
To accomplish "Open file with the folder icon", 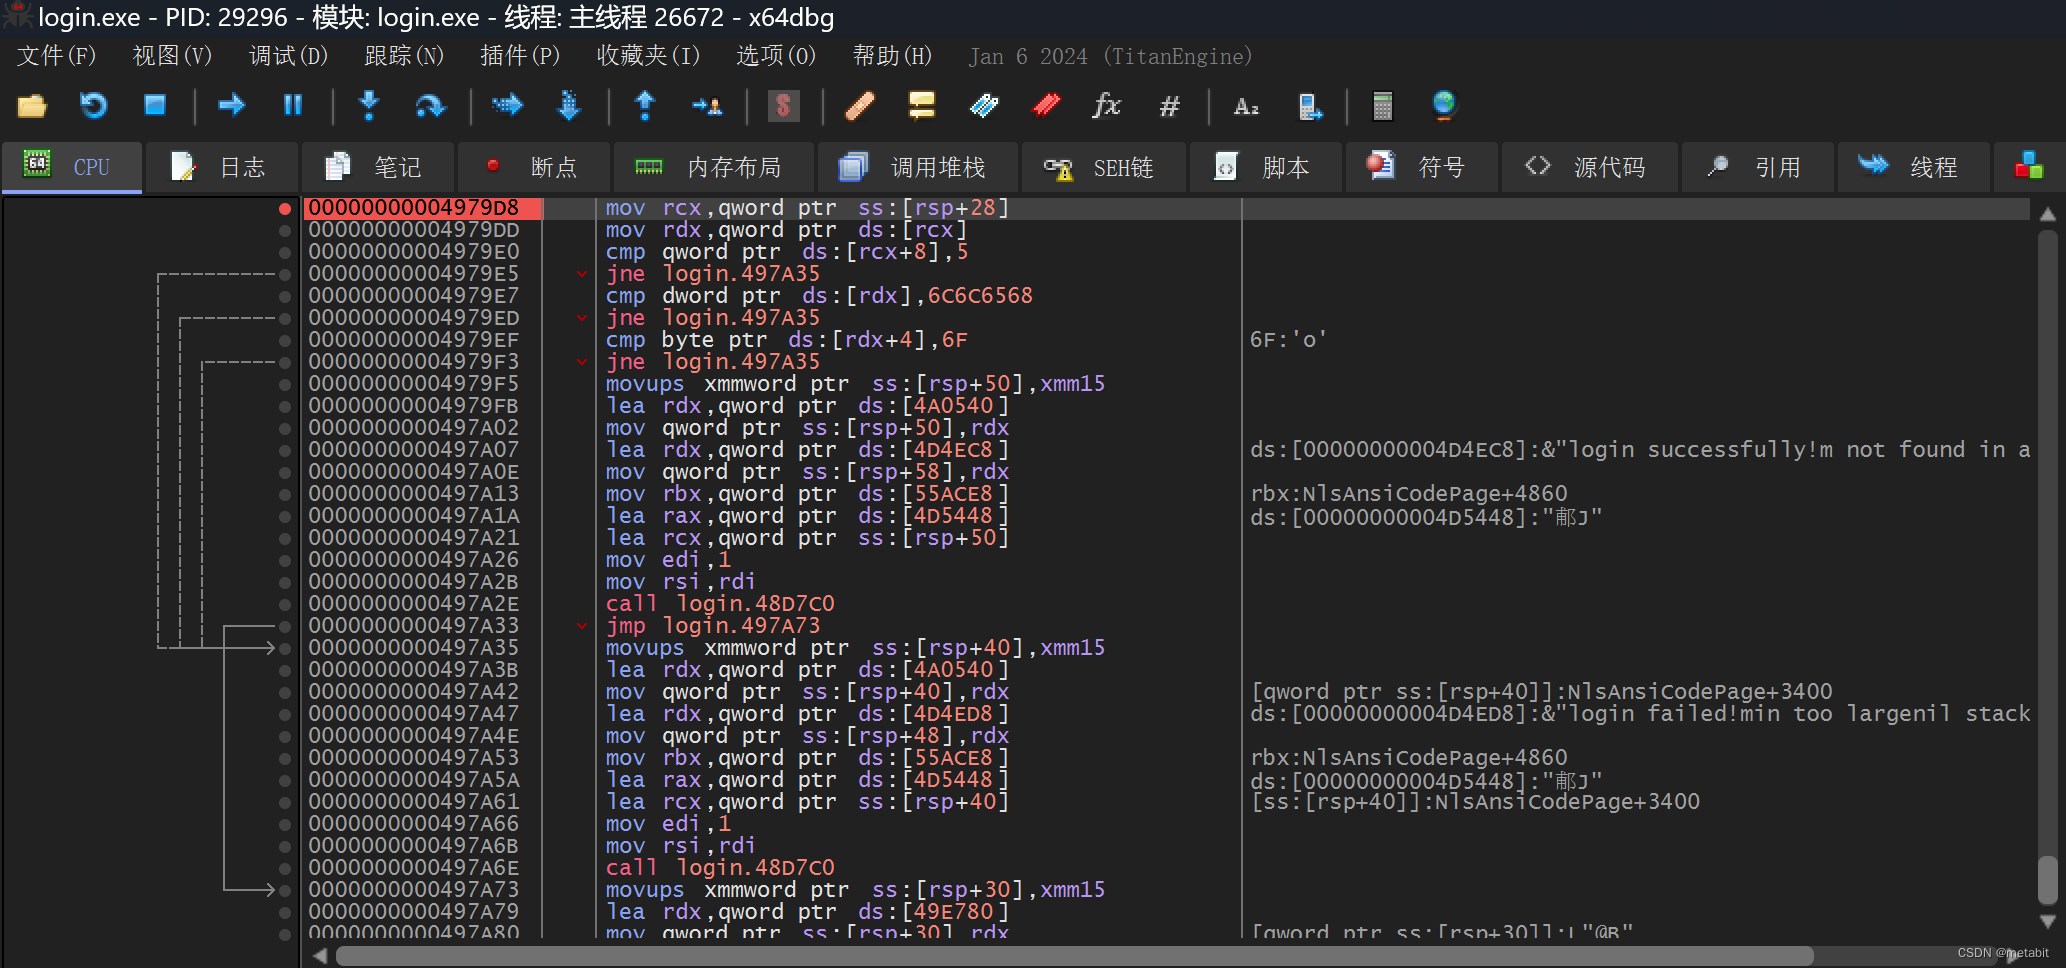I will pyautogui.click(x=32, y=105).
